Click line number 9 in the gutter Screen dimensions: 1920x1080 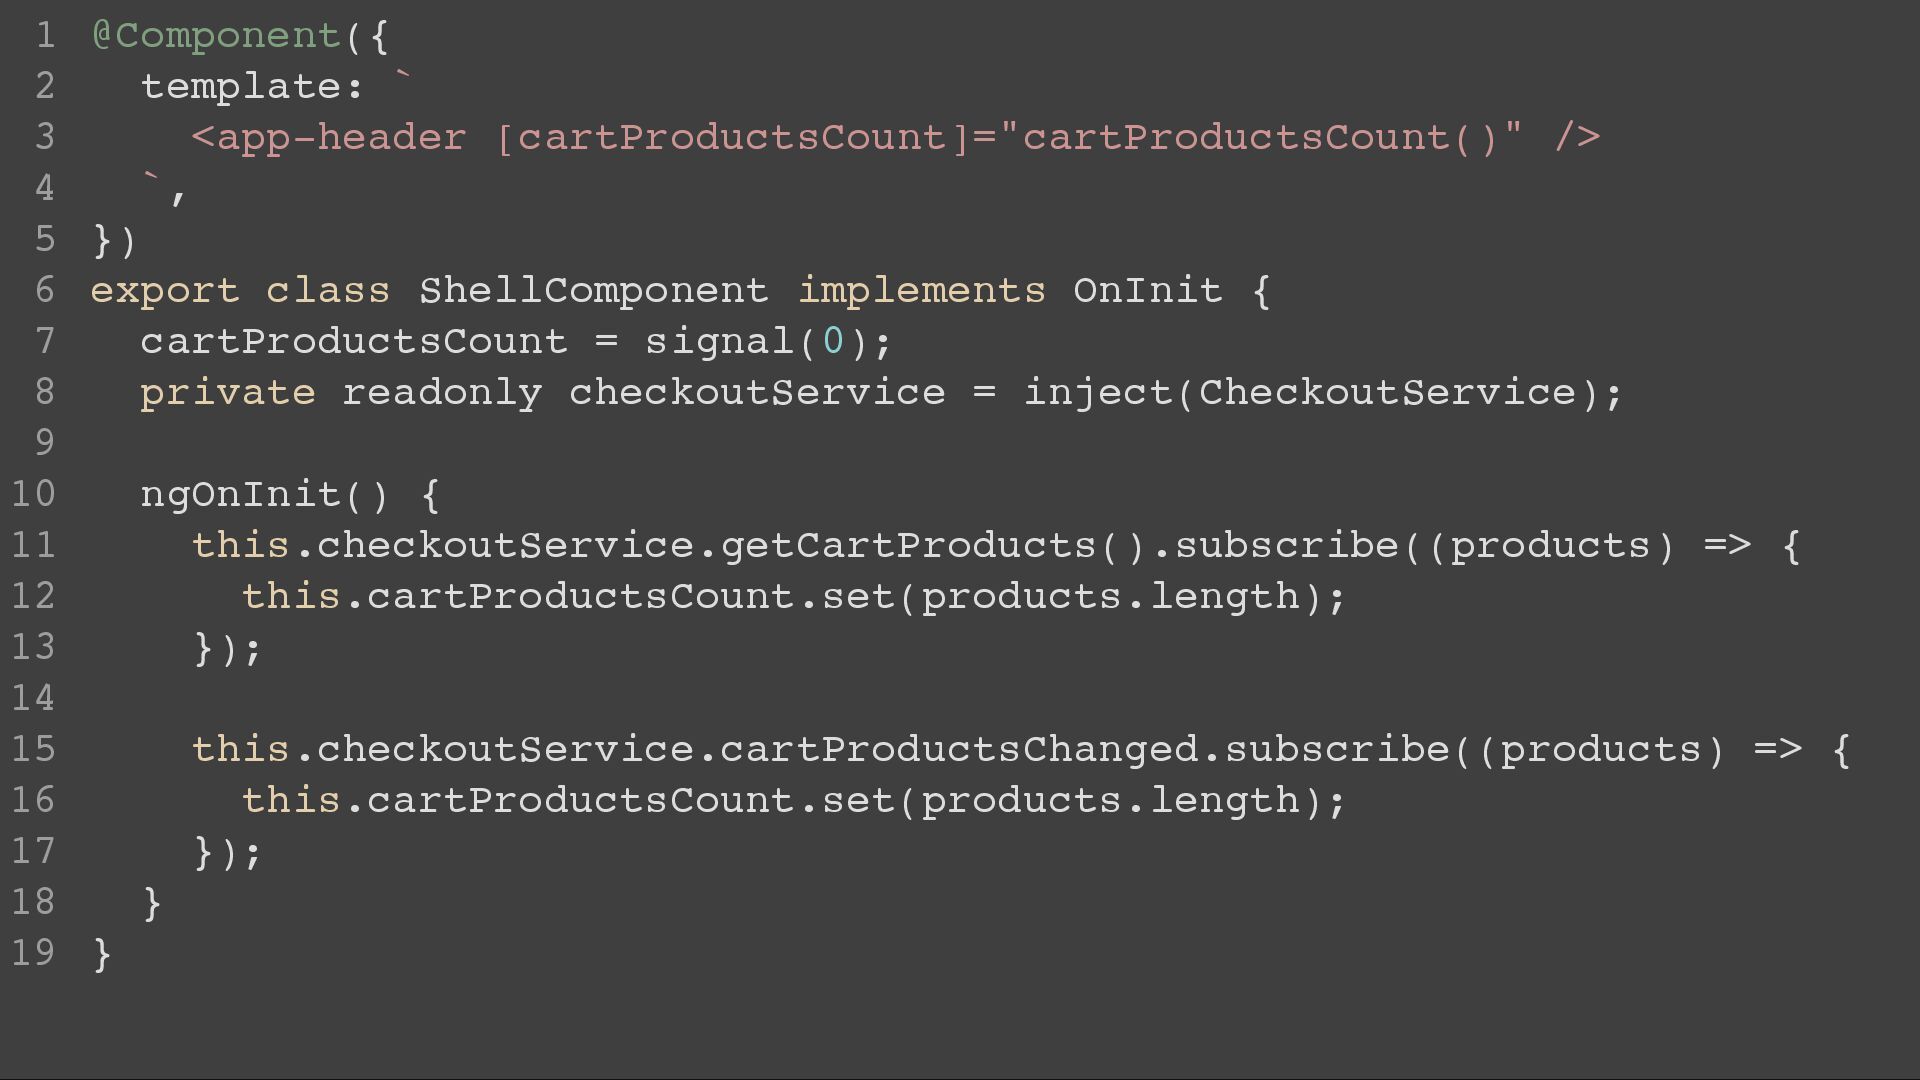(x=45, y=442)
